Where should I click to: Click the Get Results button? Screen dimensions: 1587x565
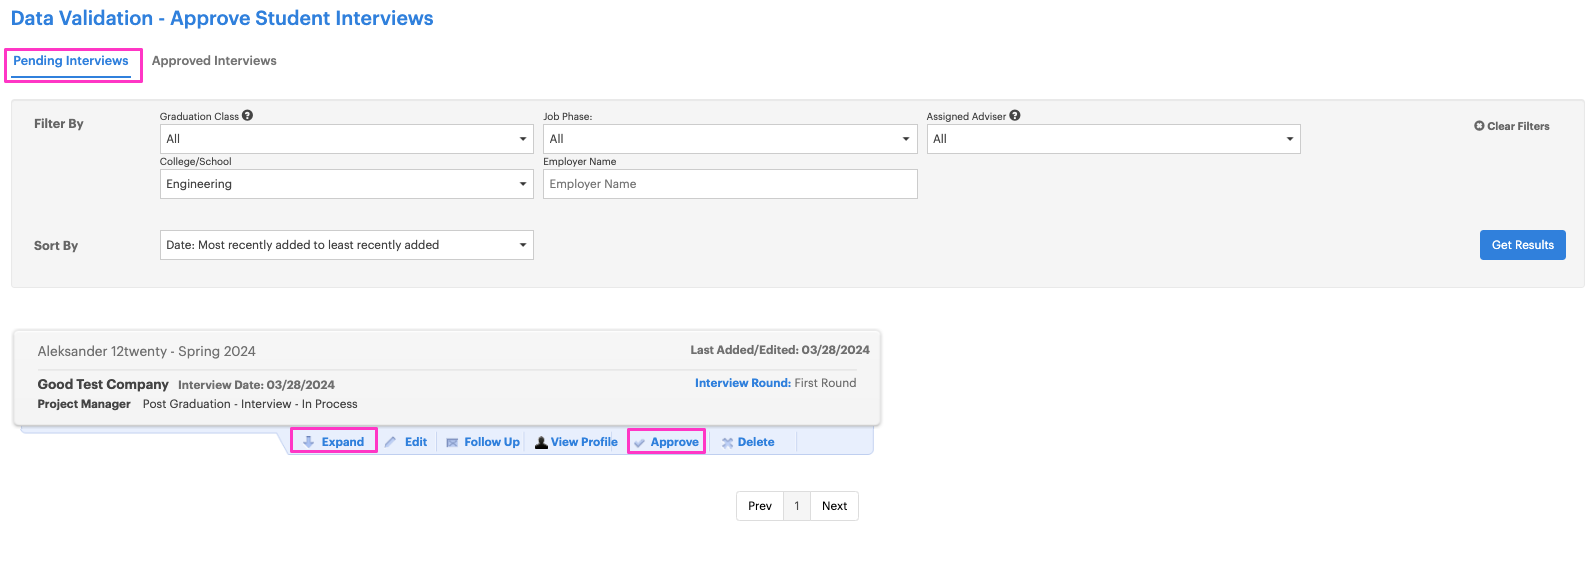pos(1523,245)
